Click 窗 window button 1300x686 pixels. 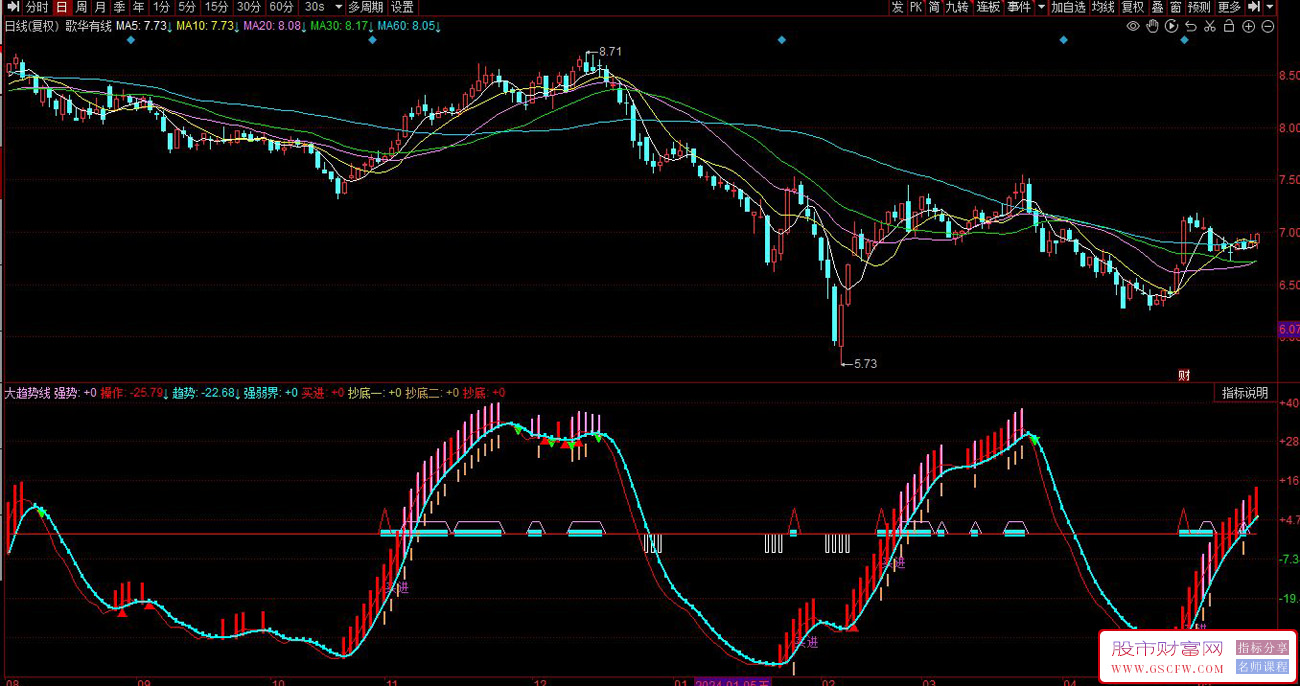tap(1175, 7)
